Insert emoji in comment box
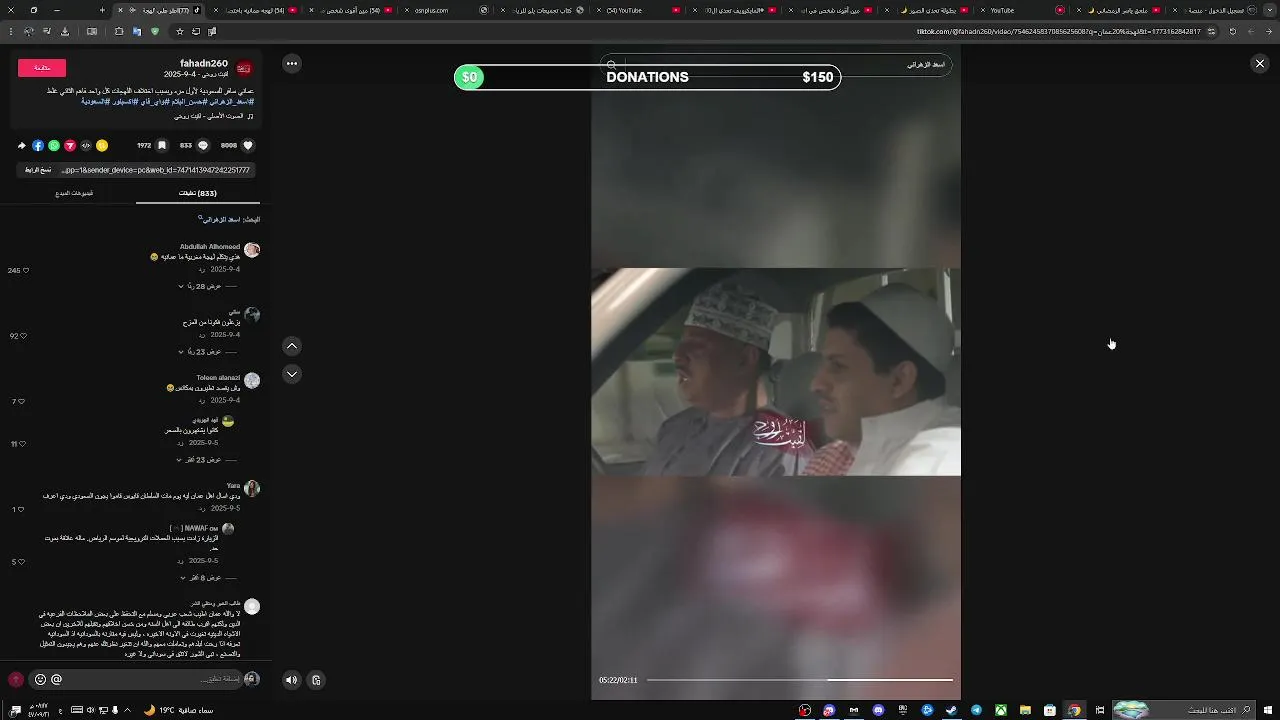Viewport: 1280px width, 720px height. 40,679
